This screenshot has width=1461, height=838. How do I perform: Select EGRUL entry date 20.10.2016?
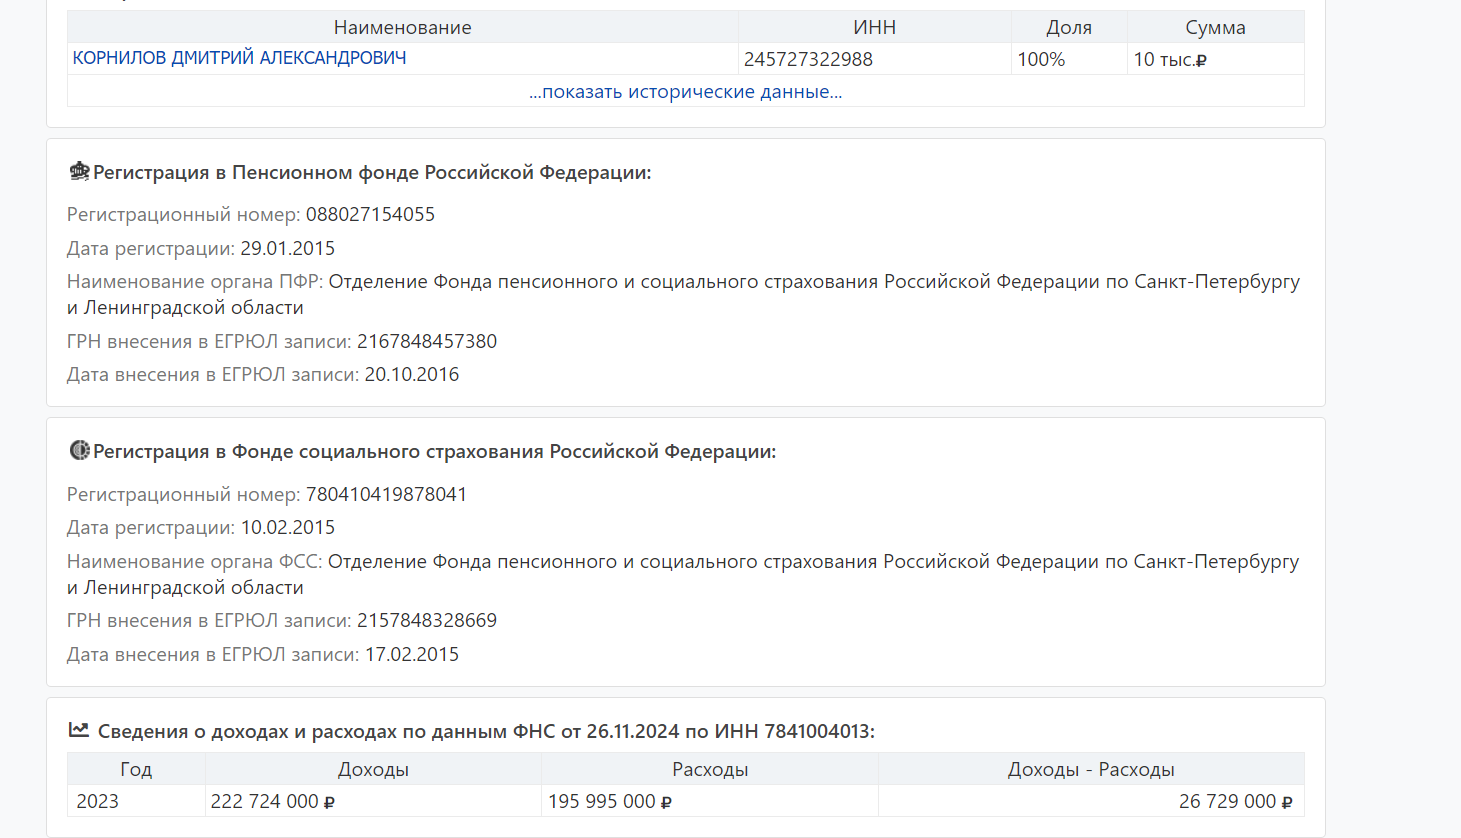click(x=412, y=374)
